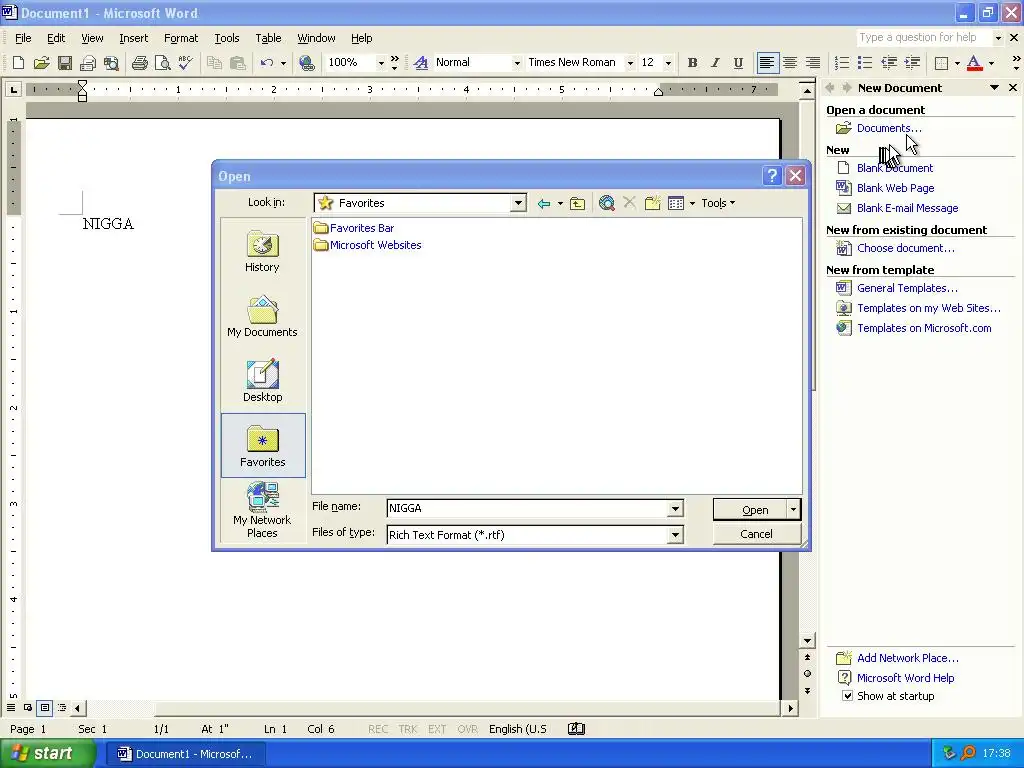This screenshot has height=768, width=1024.
Task: Click the Undo arrow icon
Action: (x=266, y=63)
